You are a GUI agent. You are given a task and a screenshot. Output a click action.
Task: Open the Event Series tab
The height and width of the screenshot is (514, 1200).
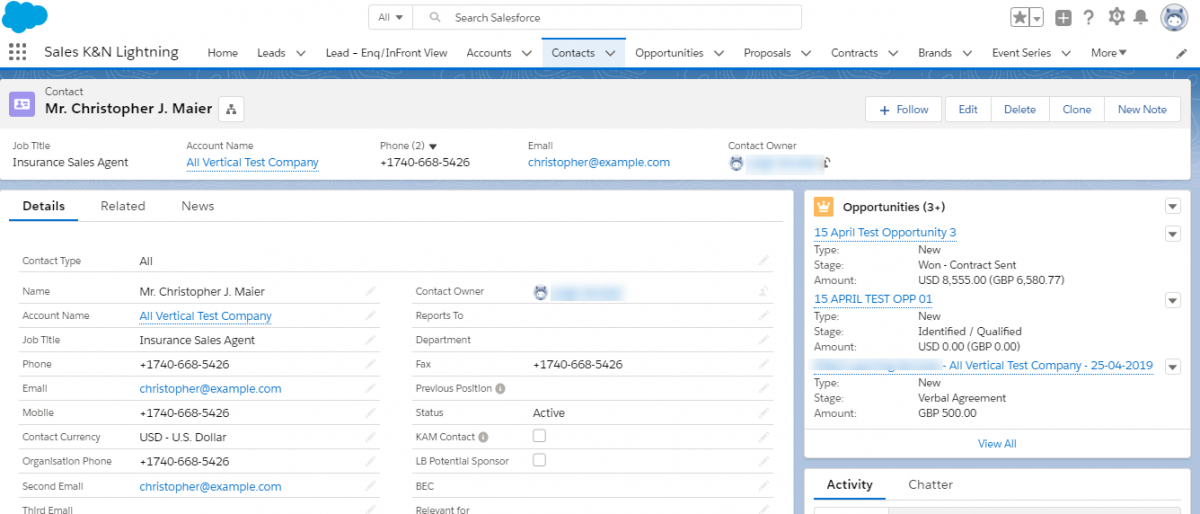1023,53
